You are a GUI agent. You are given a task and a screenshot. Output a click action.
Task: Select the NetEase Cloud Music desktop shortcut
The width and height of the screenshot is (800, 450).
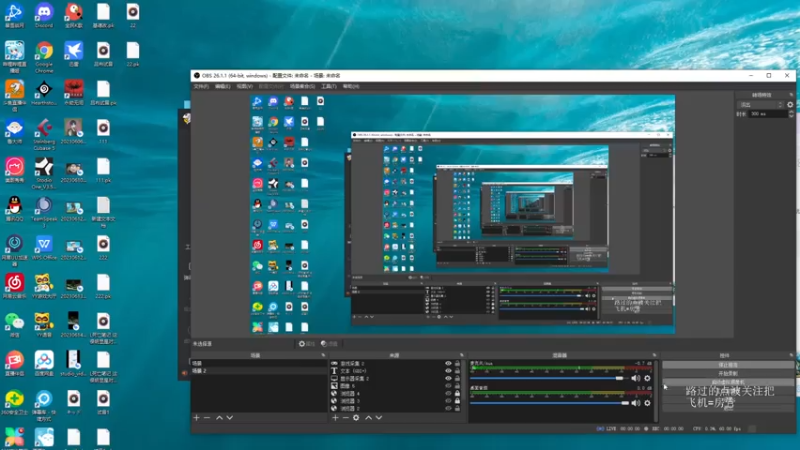tap(14, 286)
